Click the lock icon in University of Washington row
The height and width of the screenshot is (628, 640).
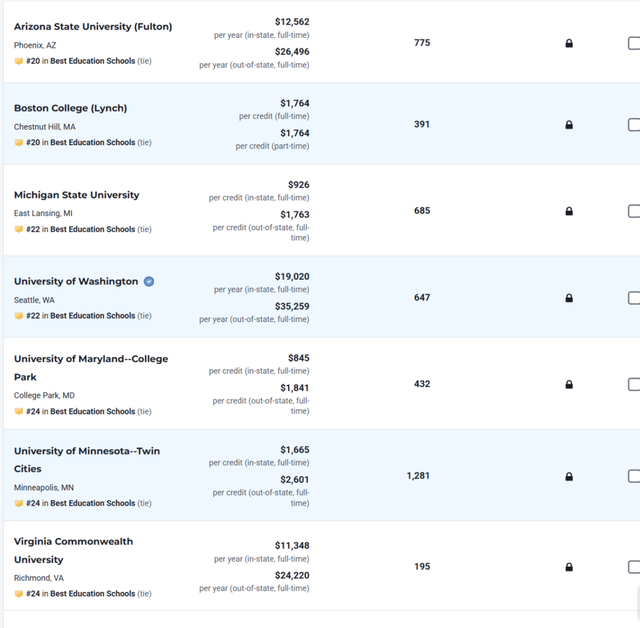click(x=569, y=298)
